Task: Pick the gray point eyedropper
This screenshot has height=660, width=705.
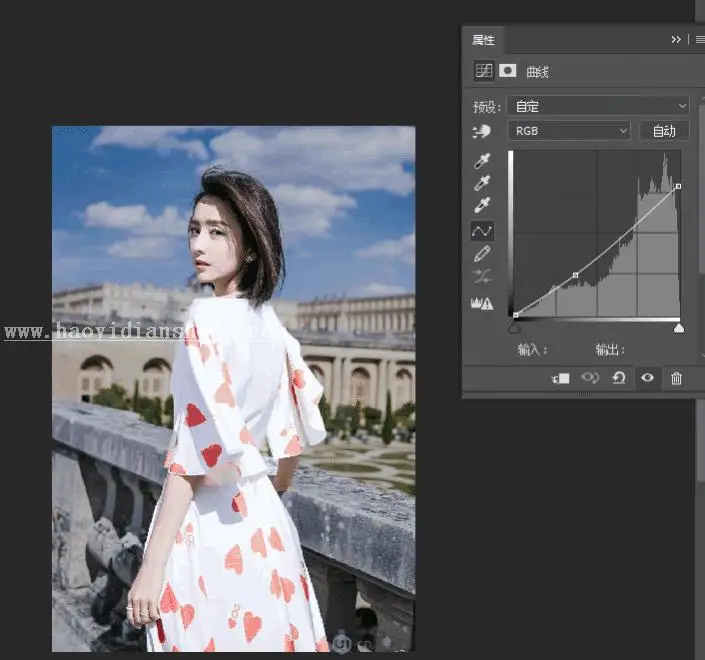Action: (x=482, y=183)
